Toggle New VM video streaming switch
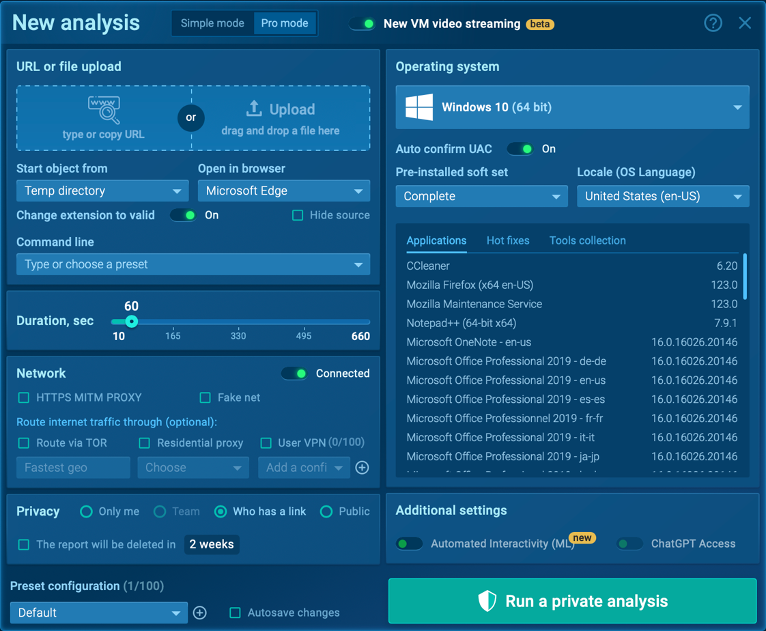The width and height of the screenshot is (766, 631). (x=362, y=23)
